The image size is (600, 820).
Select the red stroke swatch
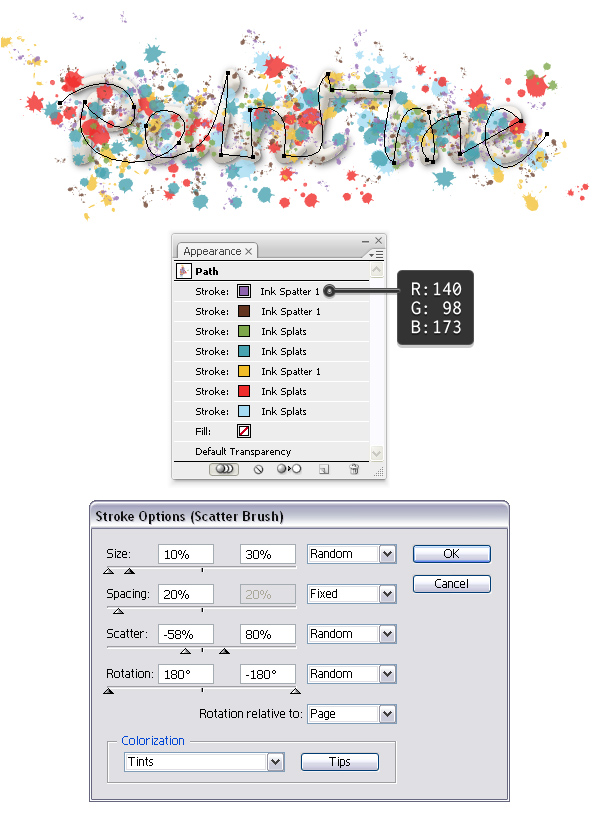pos(244,391)
